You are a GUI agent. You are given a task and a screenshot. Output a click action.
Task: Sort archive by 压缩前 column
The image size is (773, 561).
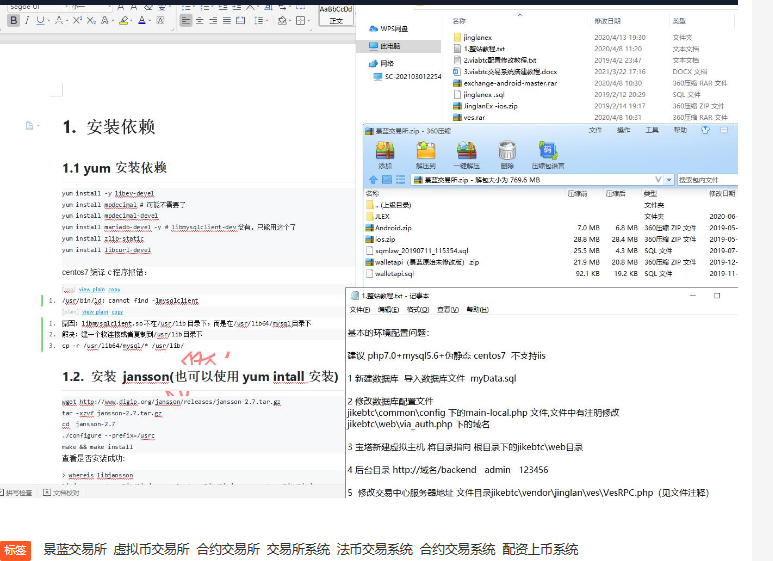coord(577,194)
